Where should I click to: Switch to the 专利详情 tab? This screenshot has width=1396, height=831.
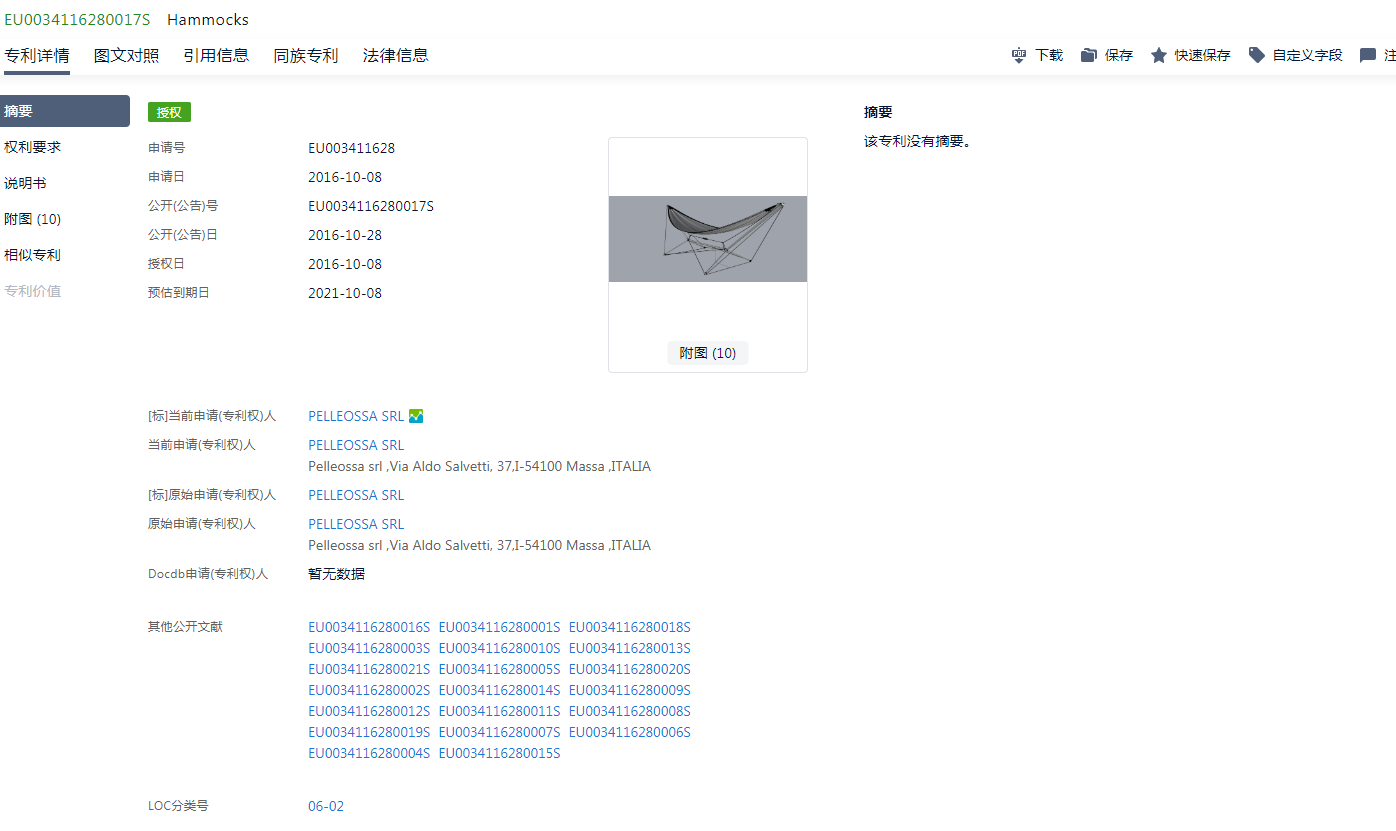pos(37,55)
